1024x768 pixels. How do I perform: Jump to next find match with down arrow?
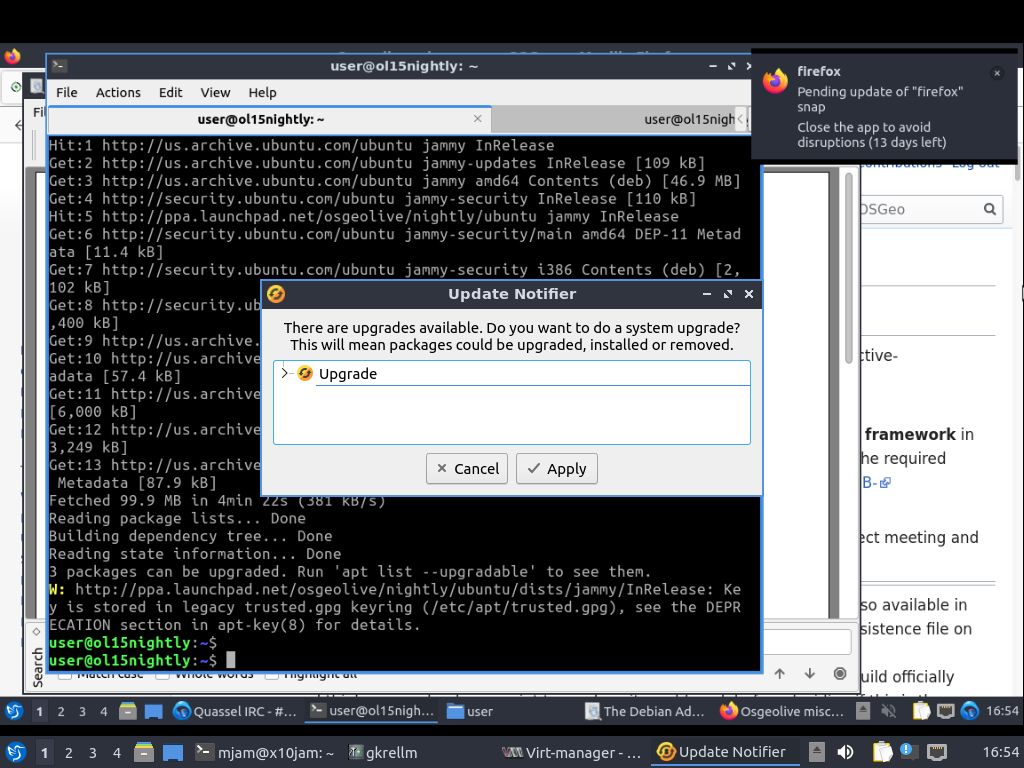click(x=810, y=673)
